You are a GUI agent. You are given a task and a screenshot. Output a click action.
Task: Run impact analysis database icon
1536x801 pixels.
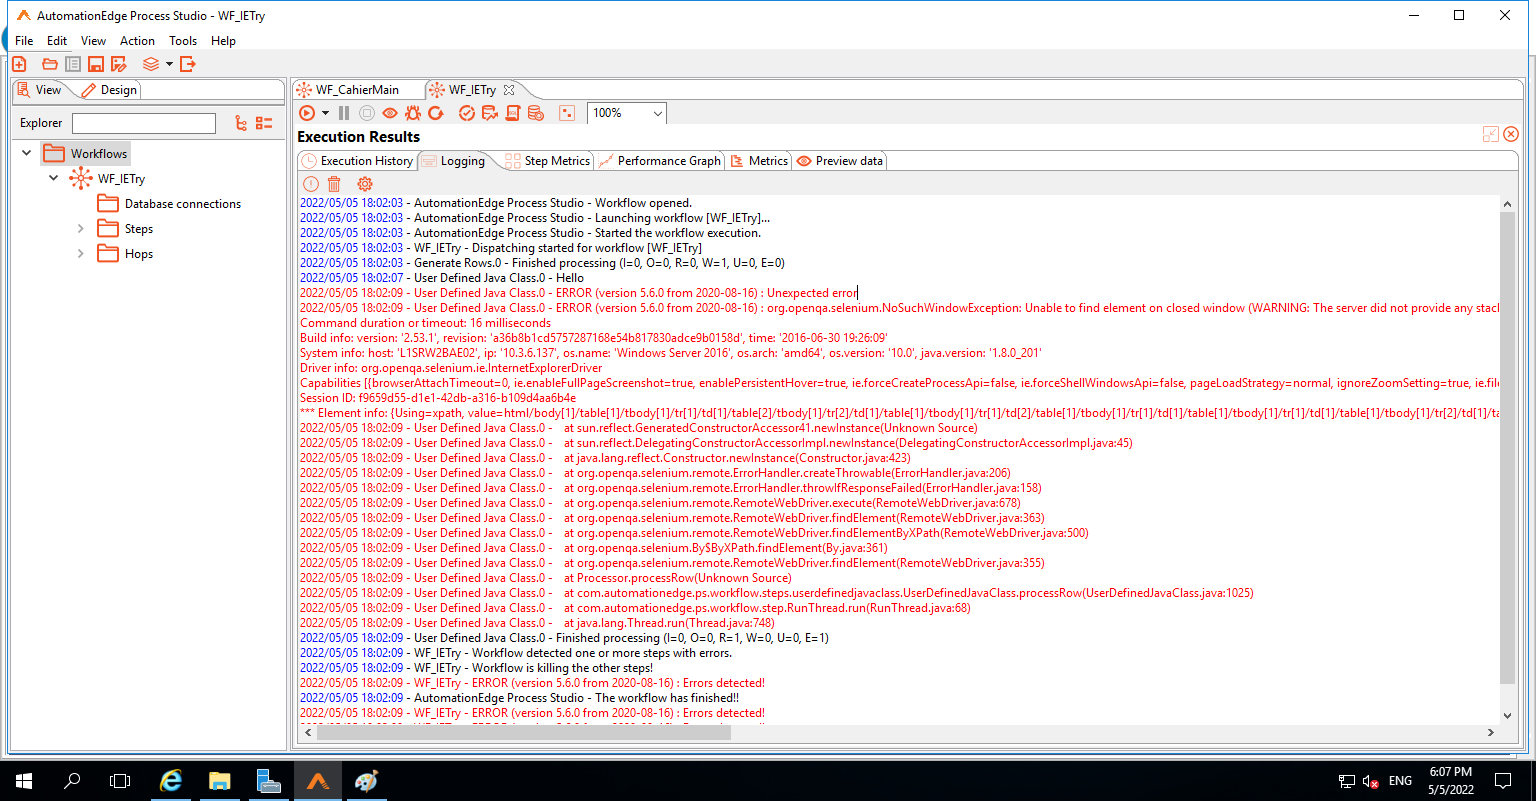click(x=490, y=113)
